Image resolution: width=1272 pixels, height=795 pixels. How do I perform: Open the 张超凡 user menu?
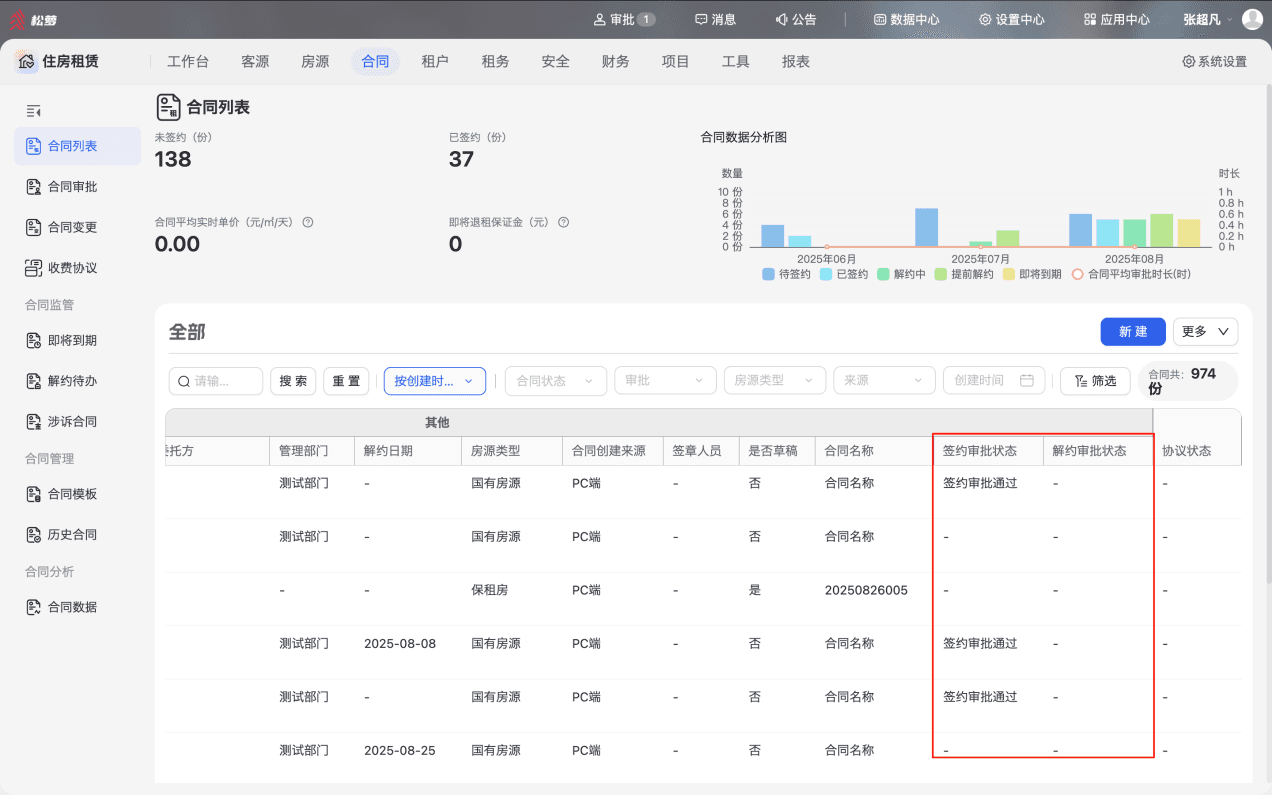pos(1207,19)
